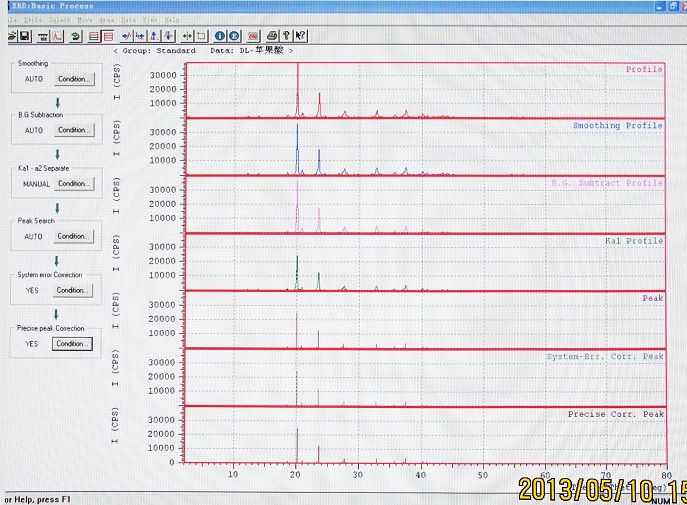Click Condition for System error Correction
The width and height of the screenshot is (687, 505).
pos(73,290)
